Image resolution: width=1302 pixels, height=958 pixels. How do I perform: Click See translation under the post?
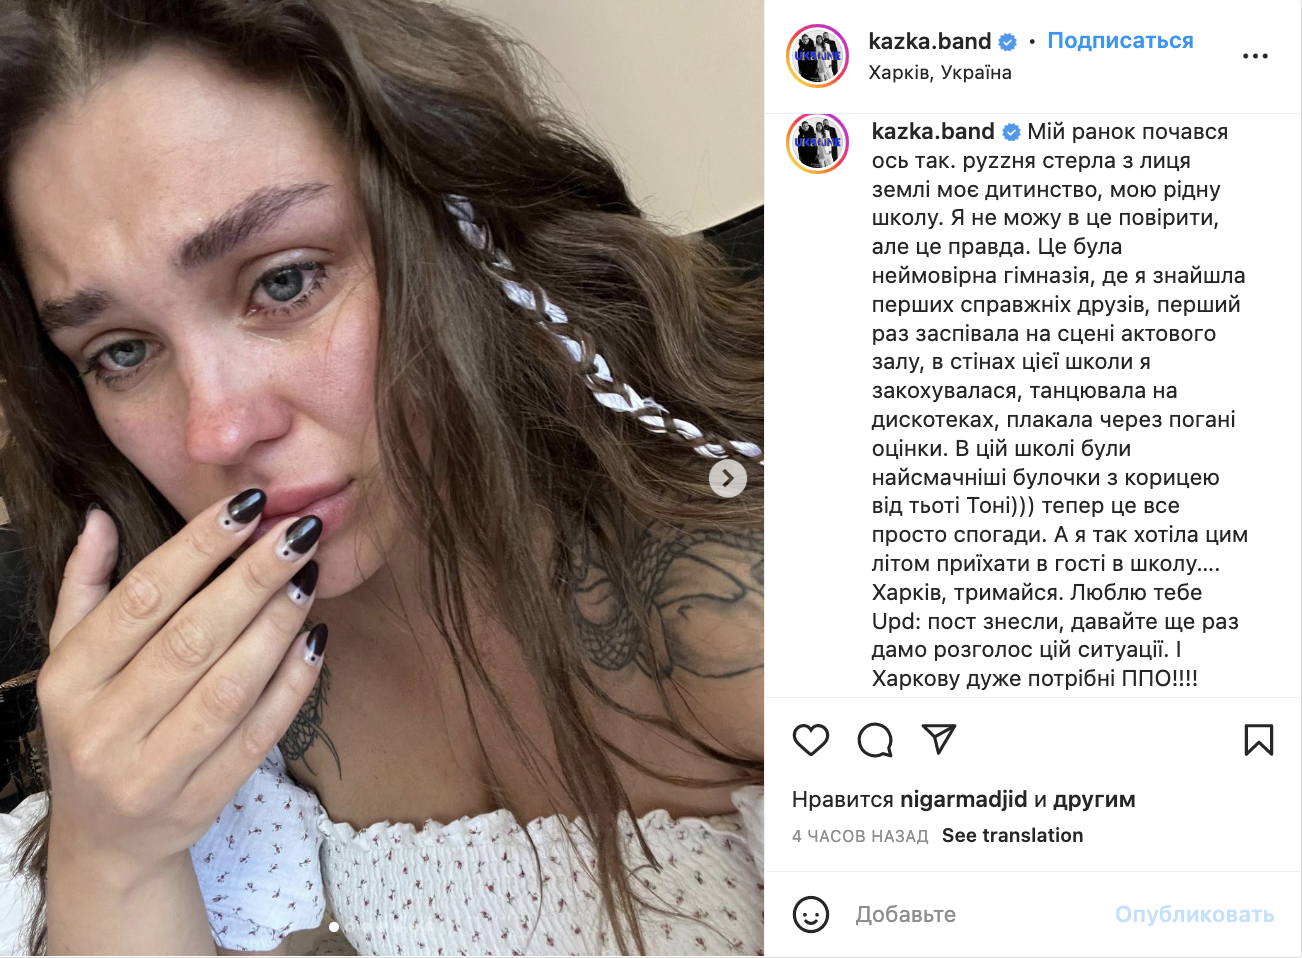pyautogui.click(x=1012, y=835)
